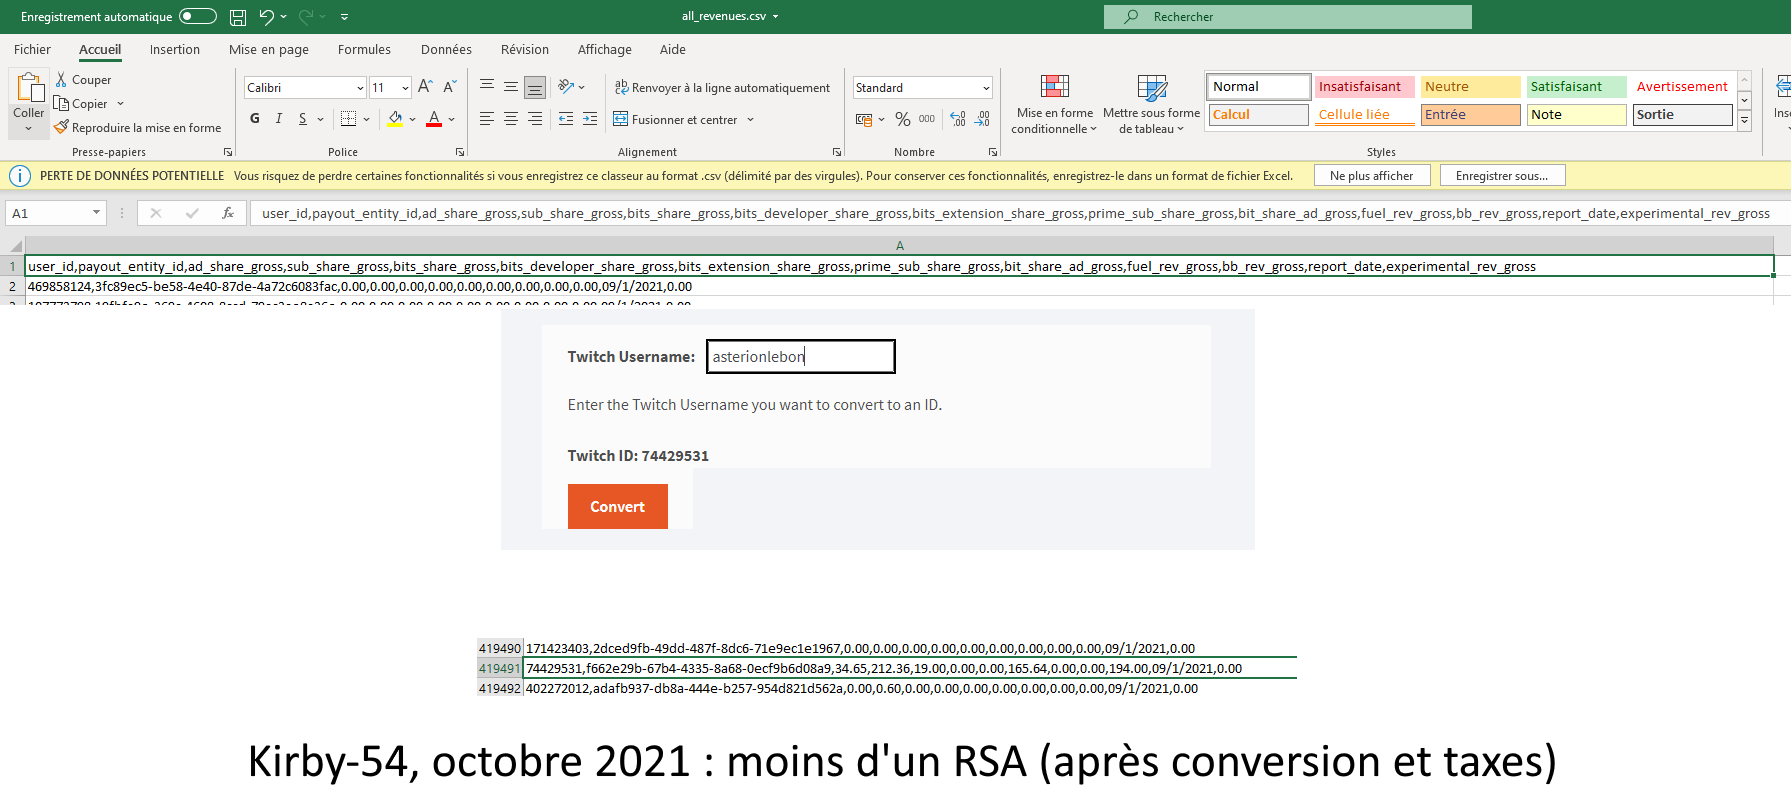
Task: Select column A header
Action: [900, 246]
